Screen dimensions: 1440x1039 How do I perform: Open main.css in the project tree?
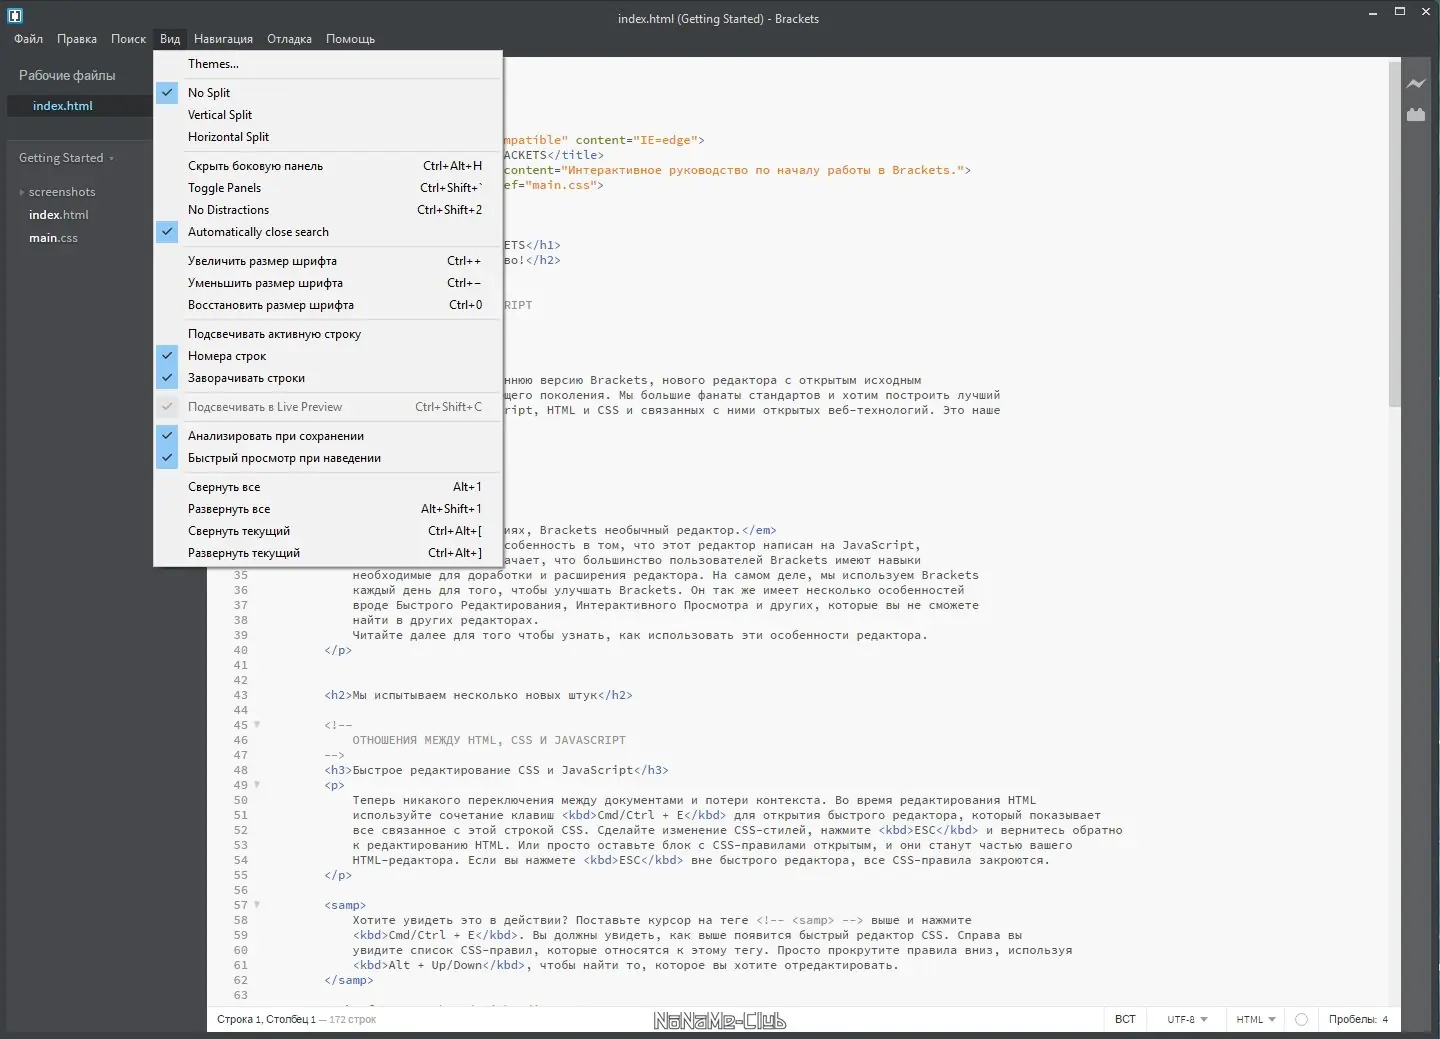point(53,238)
